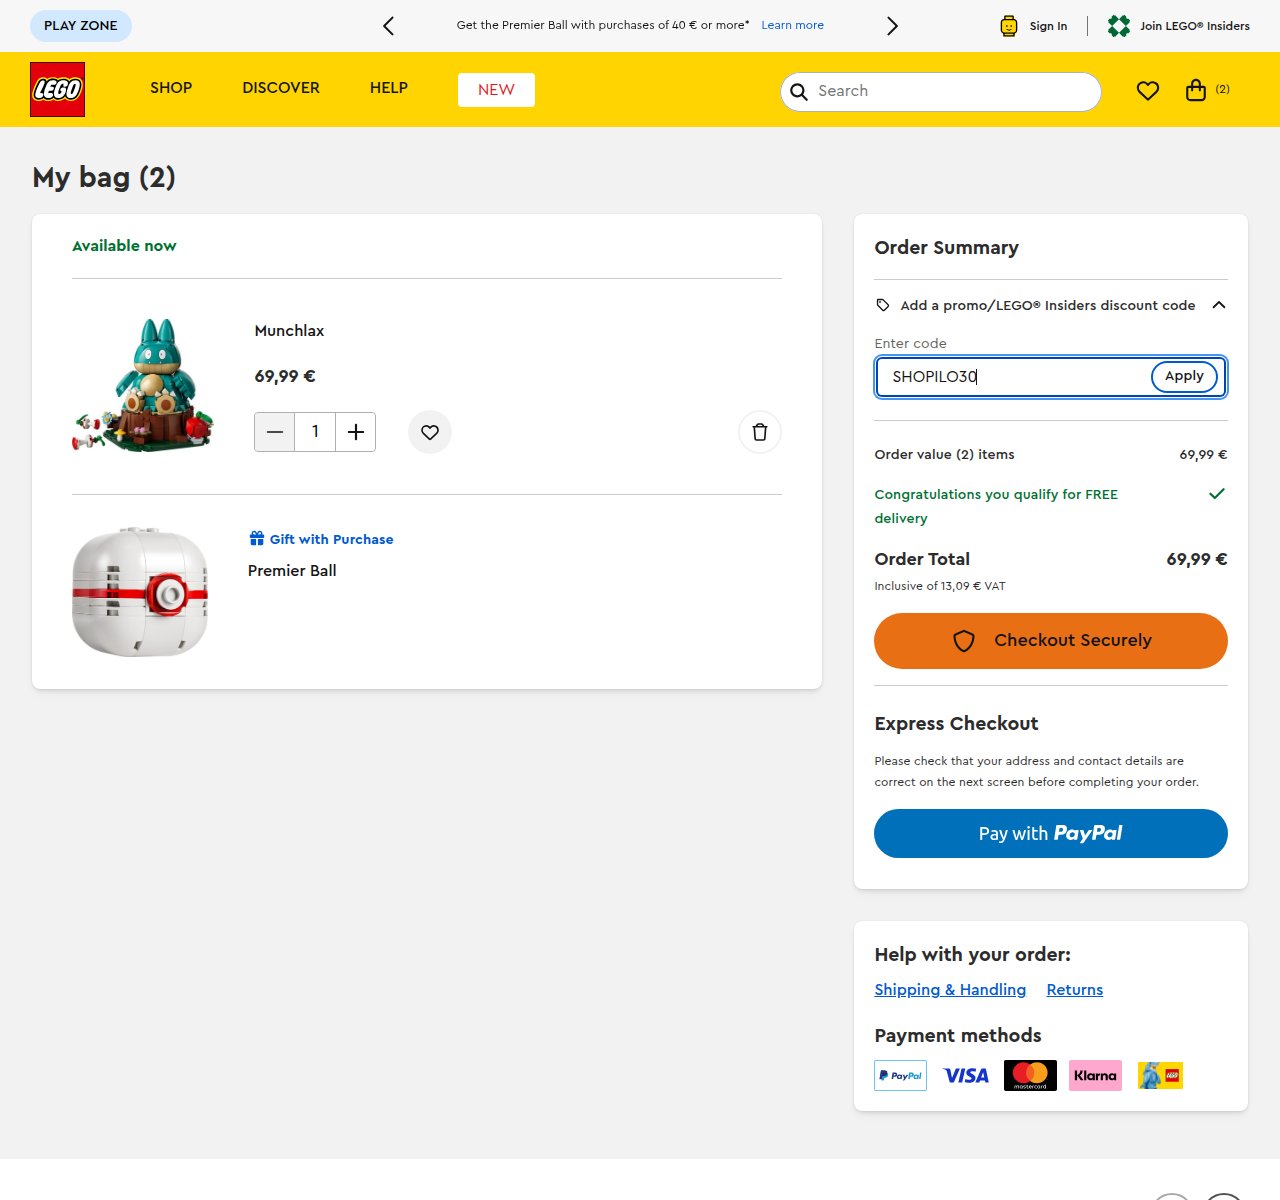1280x1200 pixels.
Task: Click the LEGO Insiders green logo icon
Action: 1119,26
